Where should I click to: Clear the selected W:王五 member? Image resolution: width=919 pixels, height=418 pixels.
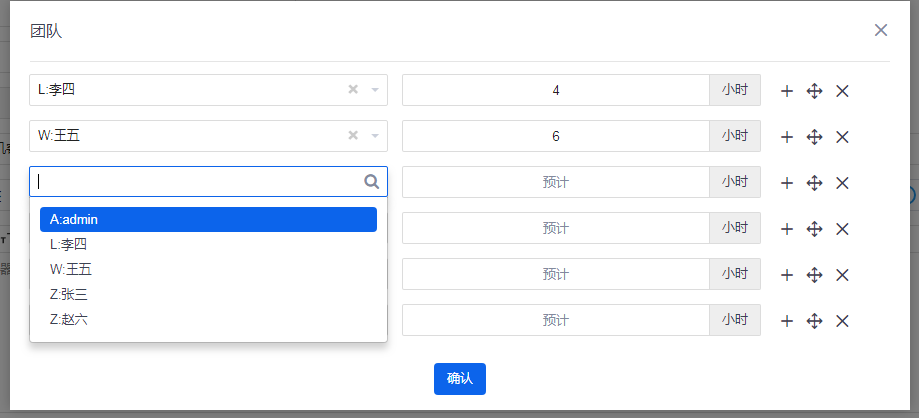pyautogui.click(x=353, y=136)
